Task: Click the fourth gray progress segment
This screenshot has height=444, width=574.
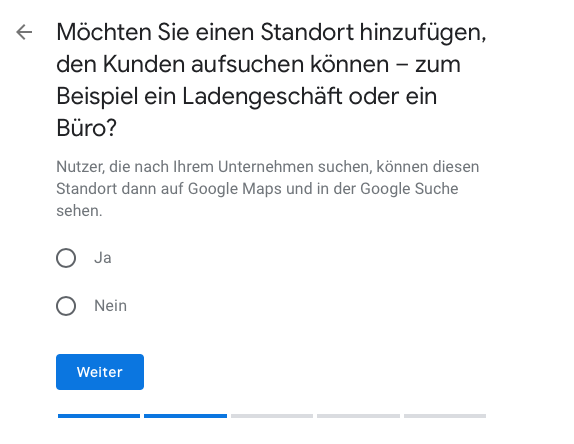Action: coord(358,416)
